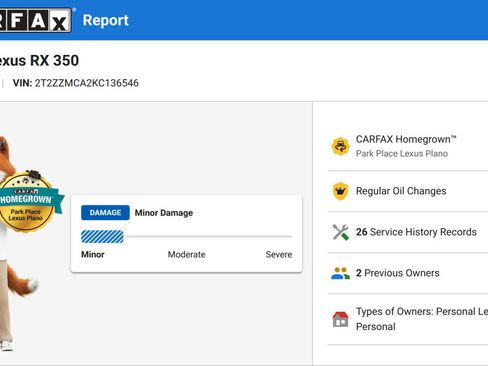Click 'Park Place Lexus Plano' dealer text
The width and height of the screenshot is (488, 366).
pos(402,154)
